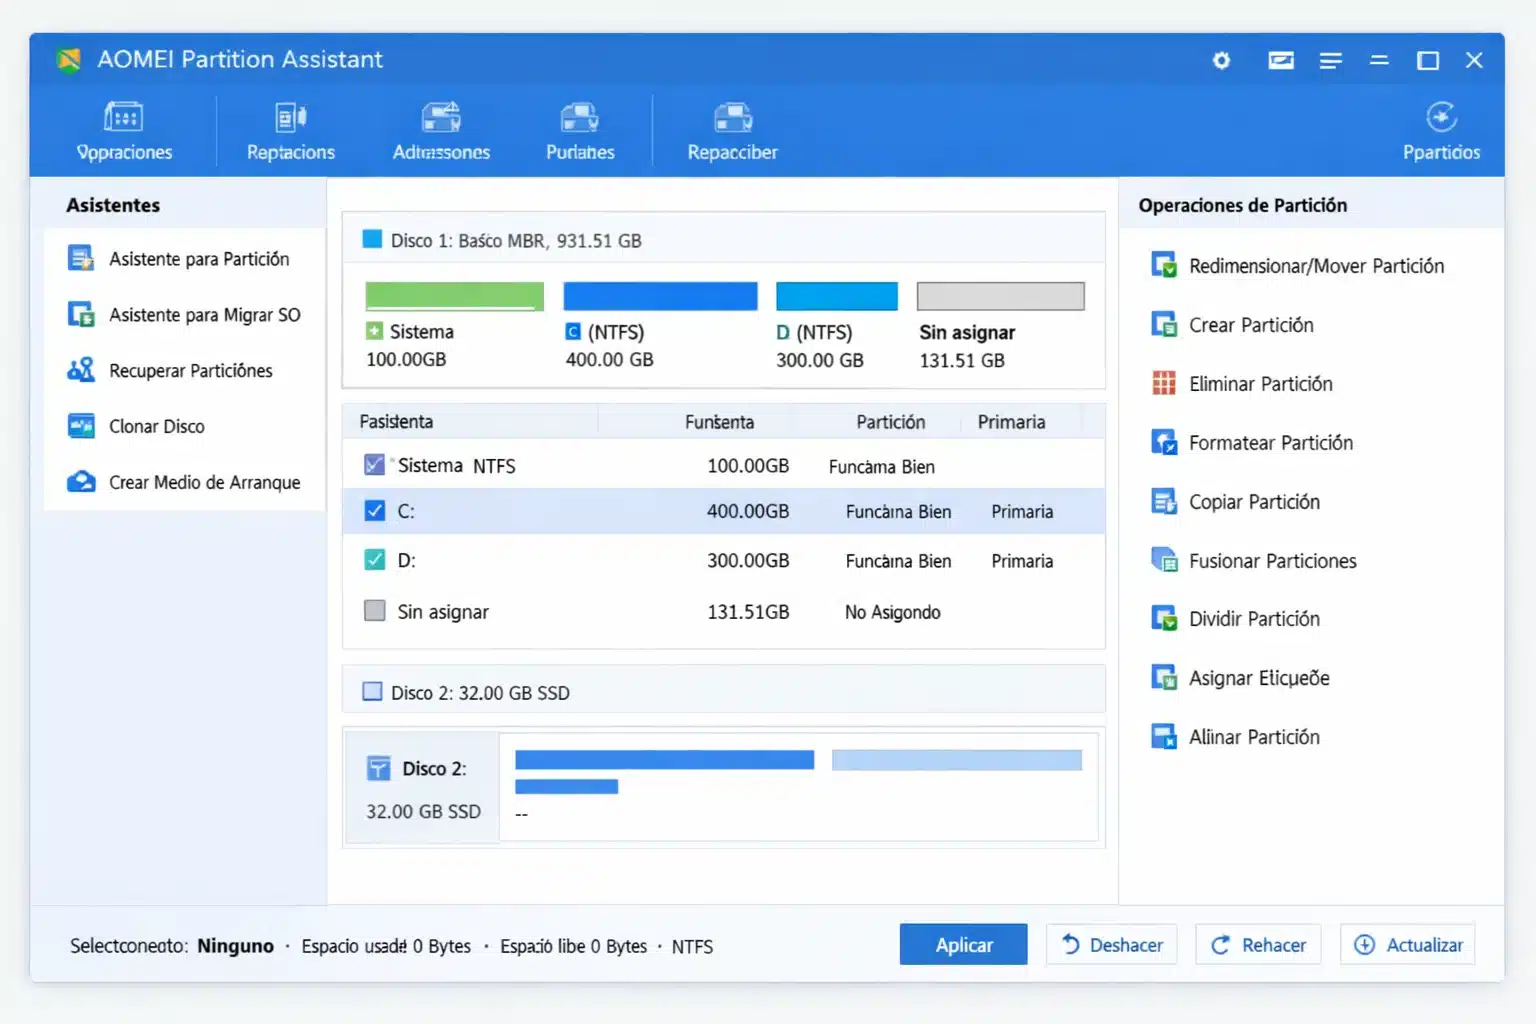This screenshot has width=1536, height=1024.
Task: Open Crear Medio de Arranque tool
Action: click(204, 481)
